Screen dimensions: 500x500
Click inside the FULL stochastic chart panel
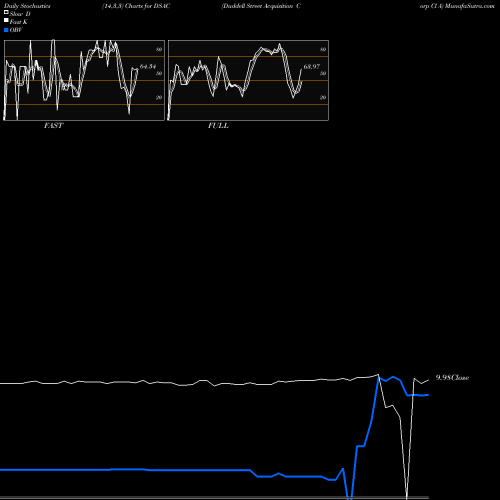click(x=248, y=80)
